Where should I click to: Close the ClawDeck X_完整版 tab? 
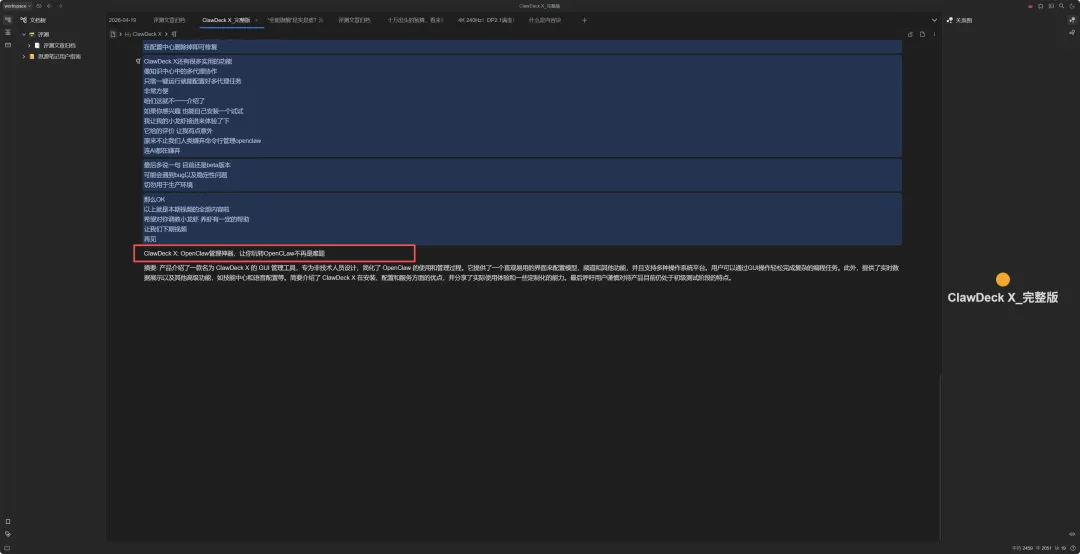pyautogui.click(x=256, y=20)
